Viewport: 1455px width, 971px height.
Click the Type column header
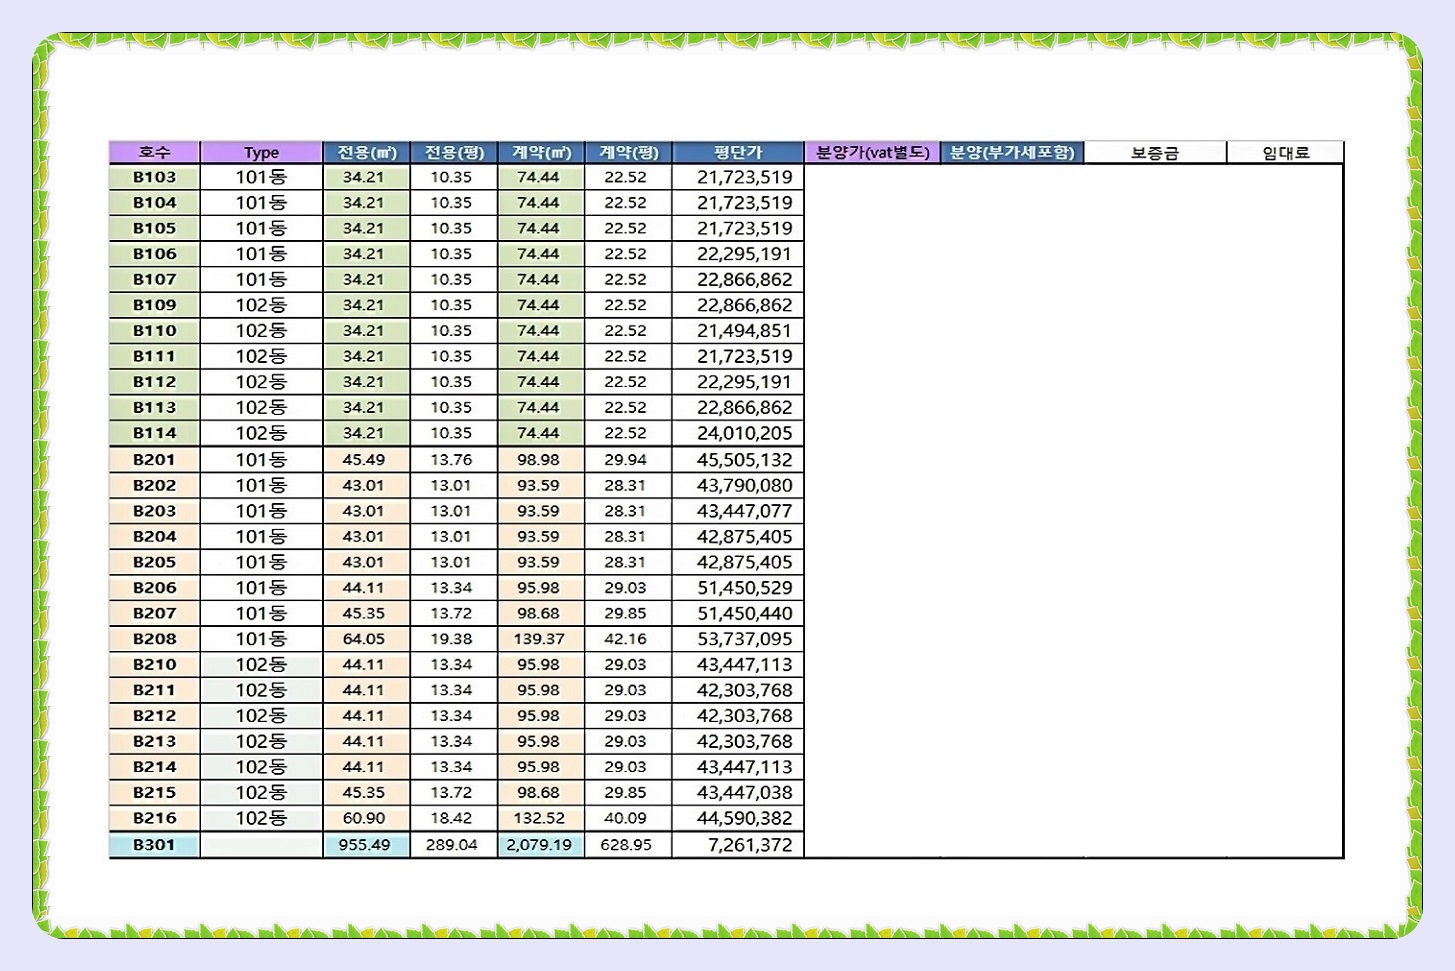(x=261, y=152)
